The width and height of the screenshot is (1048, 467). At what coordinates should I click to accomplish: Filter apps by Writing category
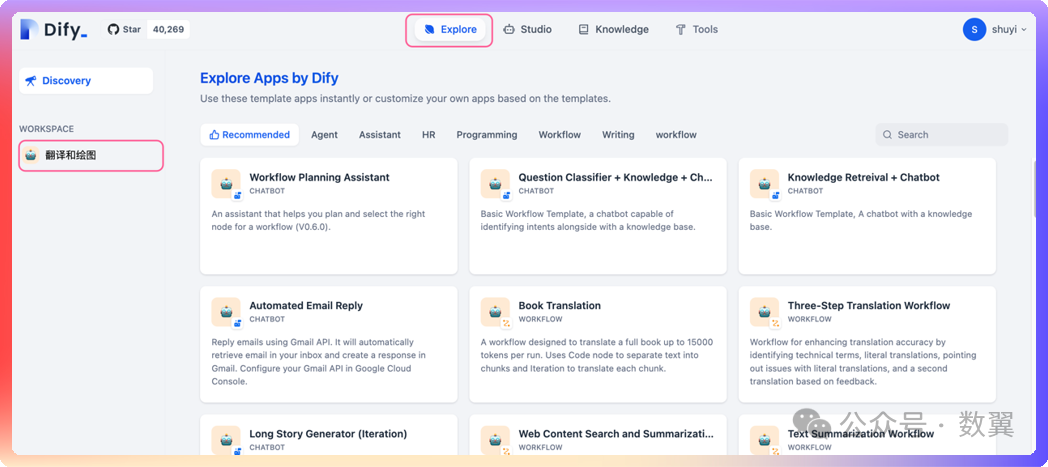coord(618,134)
